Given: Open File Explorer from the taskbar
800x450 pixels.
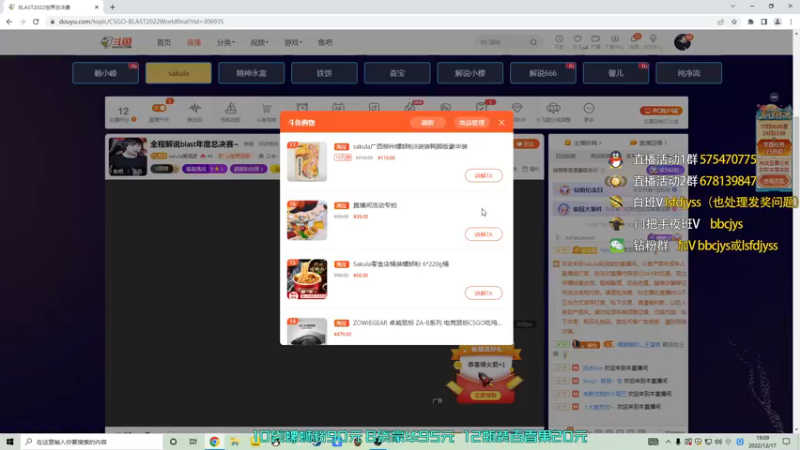Looking at the screenshot, I should (235, 441).
